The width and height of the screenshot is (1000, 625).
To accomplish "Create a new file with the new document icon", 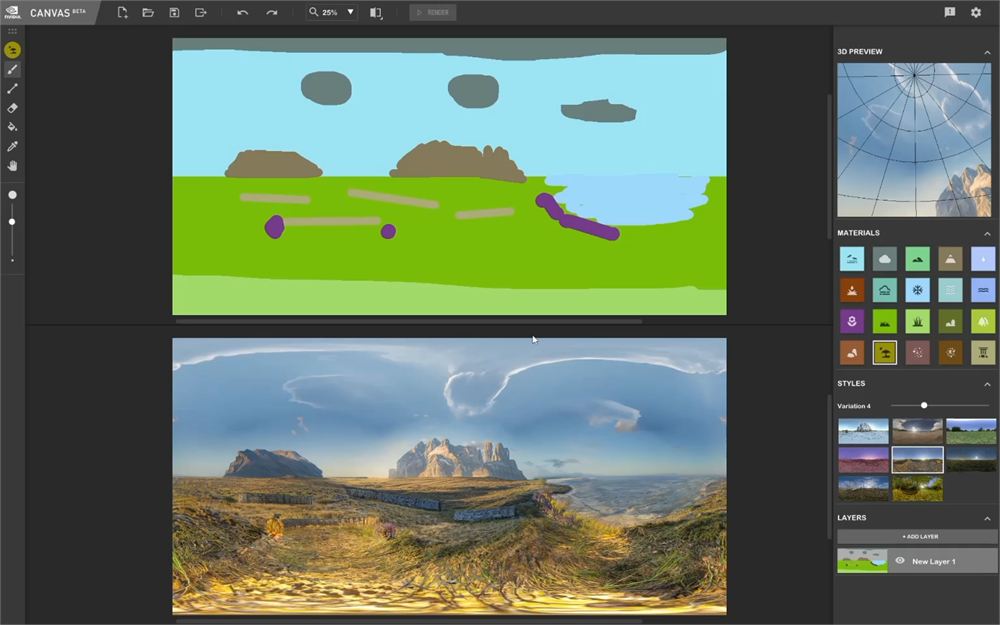I will point(122,12).
